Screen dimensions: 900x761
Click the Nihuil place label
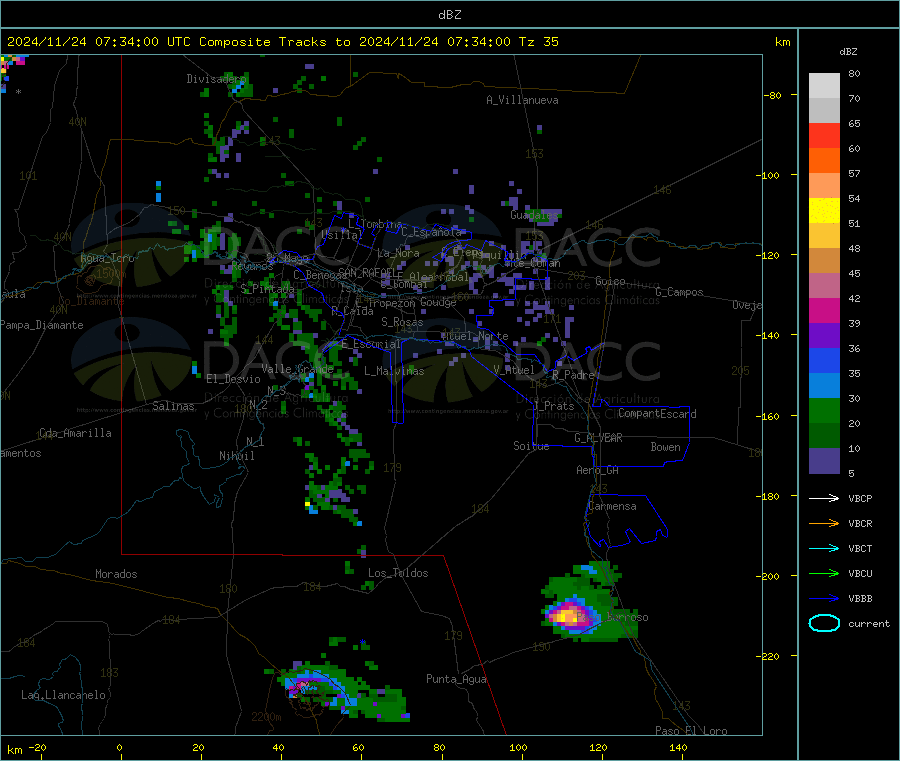click(x=237, y=456)
